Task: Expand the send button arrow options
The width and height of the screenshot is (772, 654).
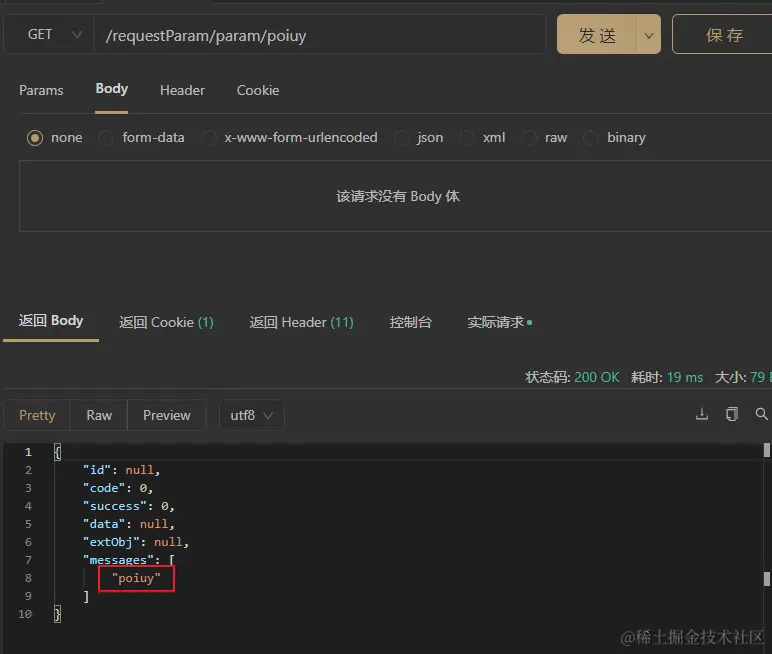Action: [648, 35]
